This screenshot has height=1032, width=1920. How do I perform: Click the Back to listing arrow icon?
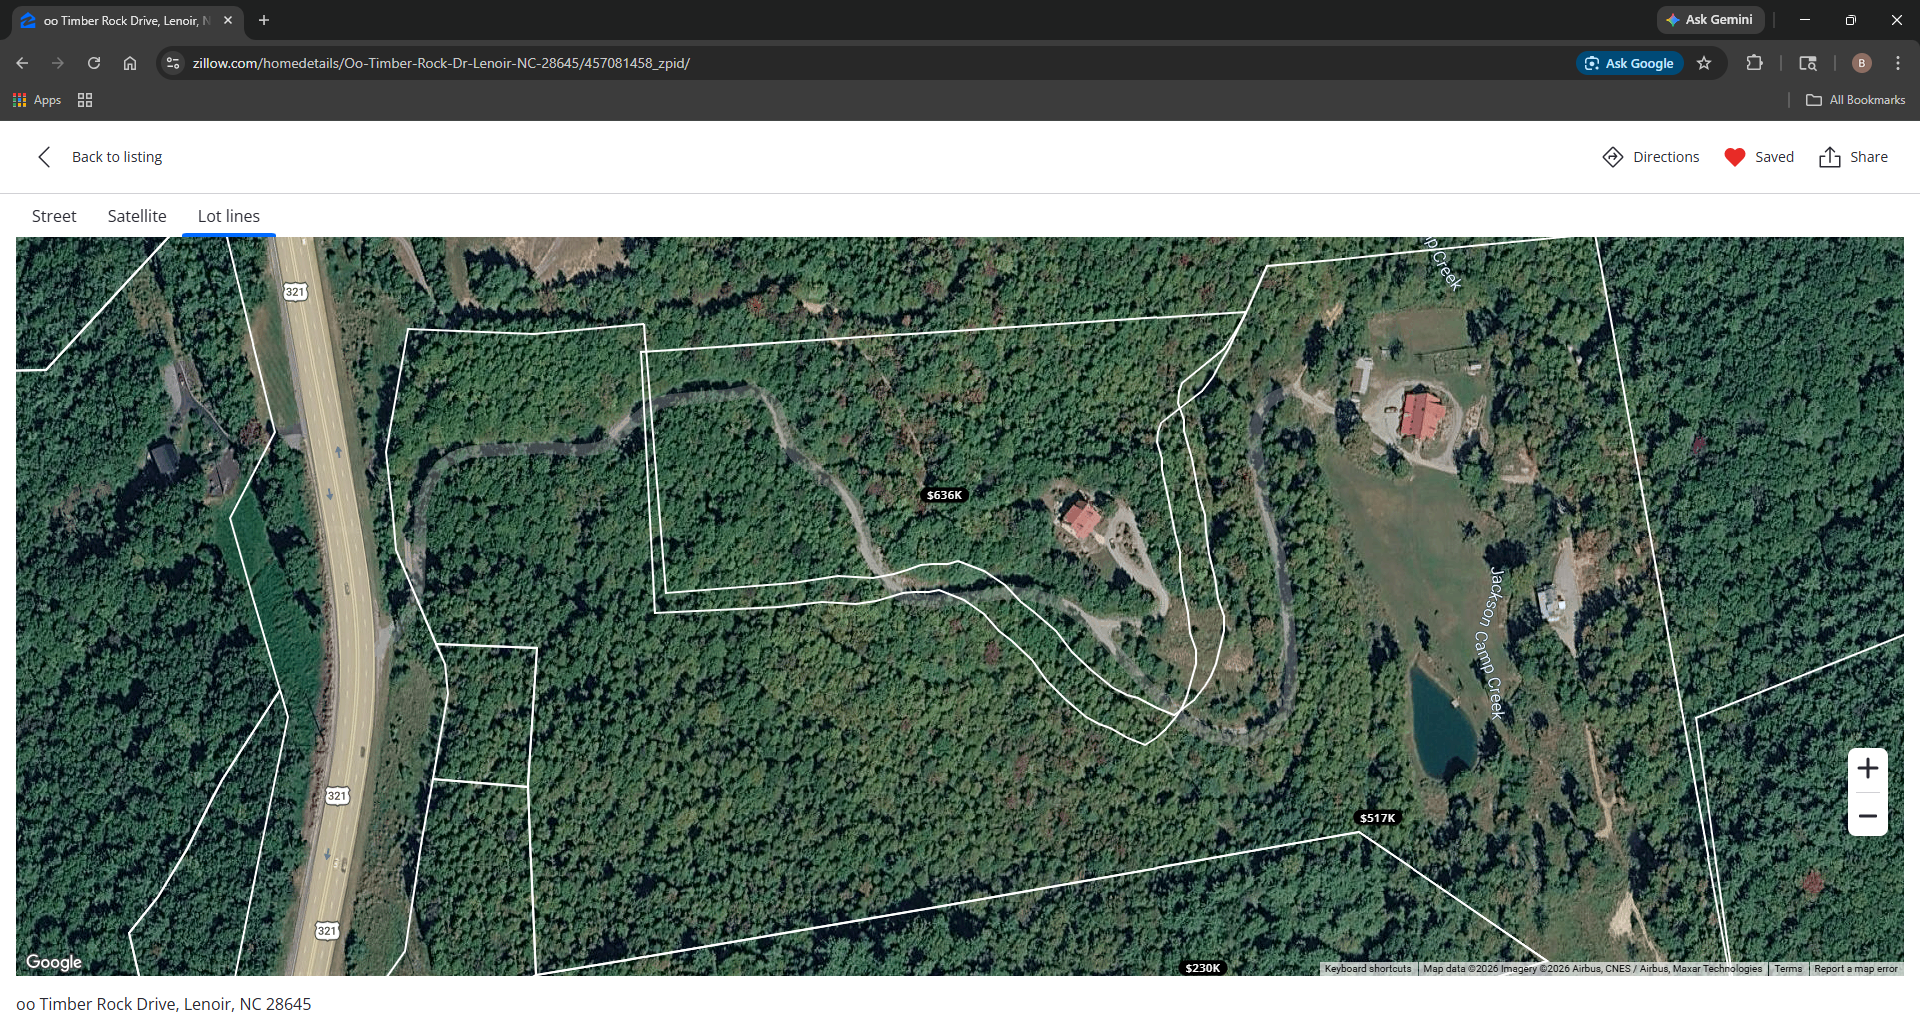tap(44, 157)
